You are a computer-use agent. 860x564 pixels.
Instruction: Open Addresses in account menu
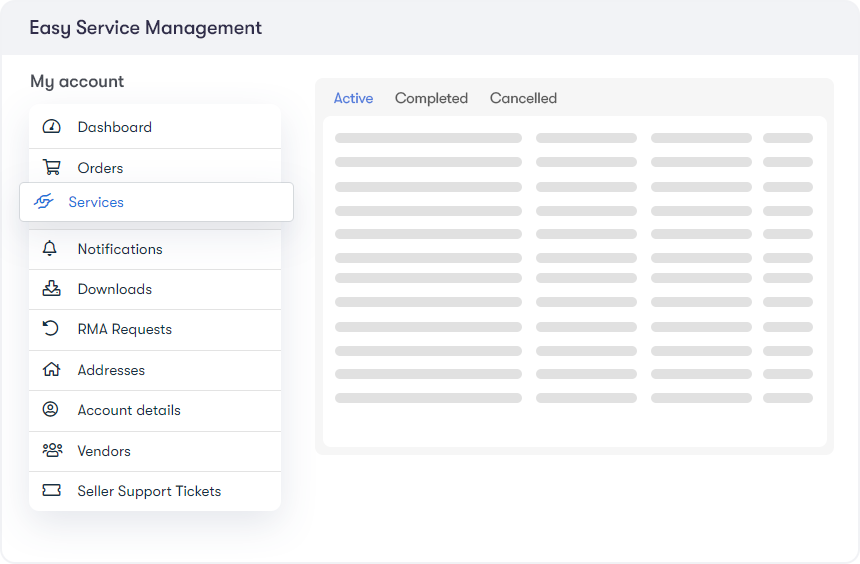pyautogui.click(x=155, y=370)
